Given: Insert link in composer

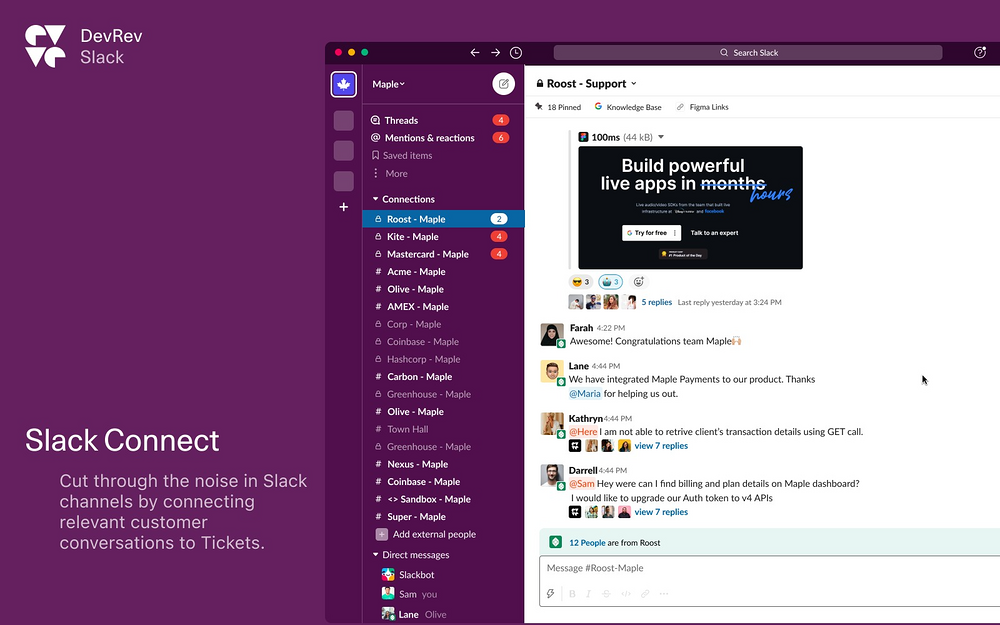Looking at the screenshot, I should pyautogui.click(x=645, y=594).
